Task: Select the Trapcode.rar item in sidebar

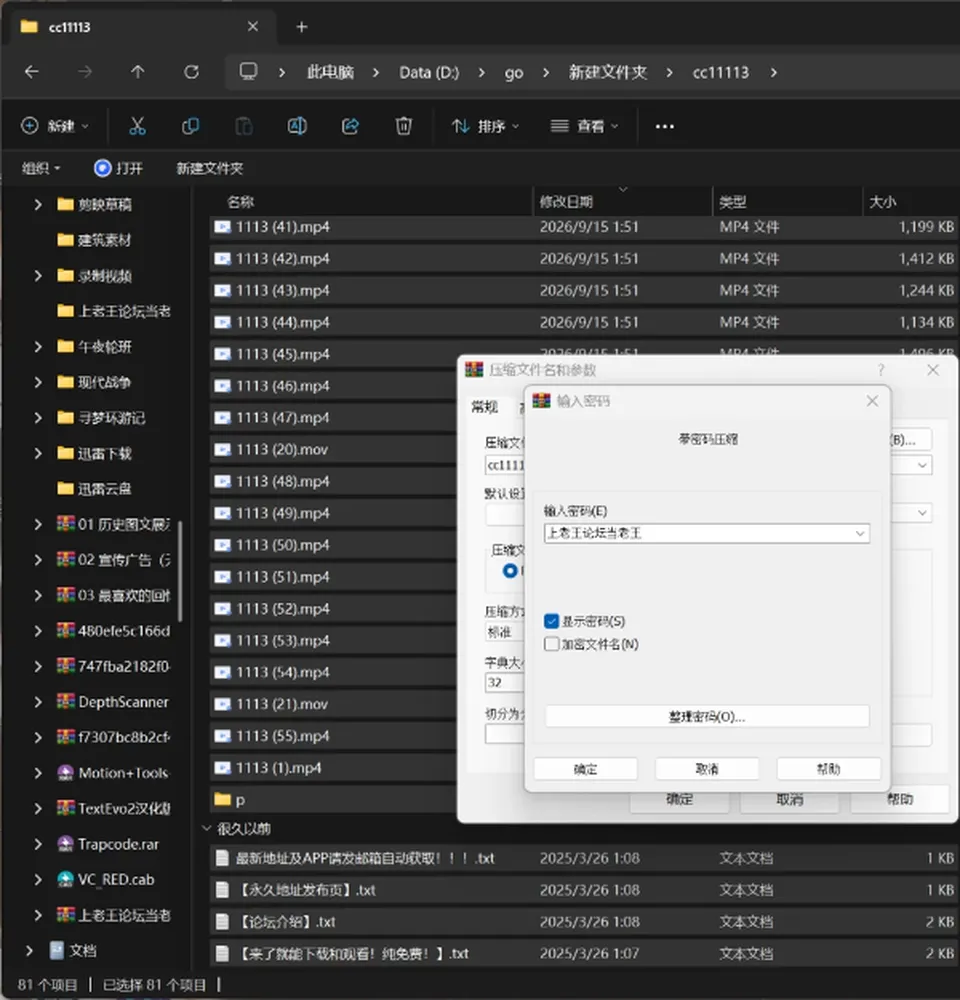Action: click(x=118, y=844)
